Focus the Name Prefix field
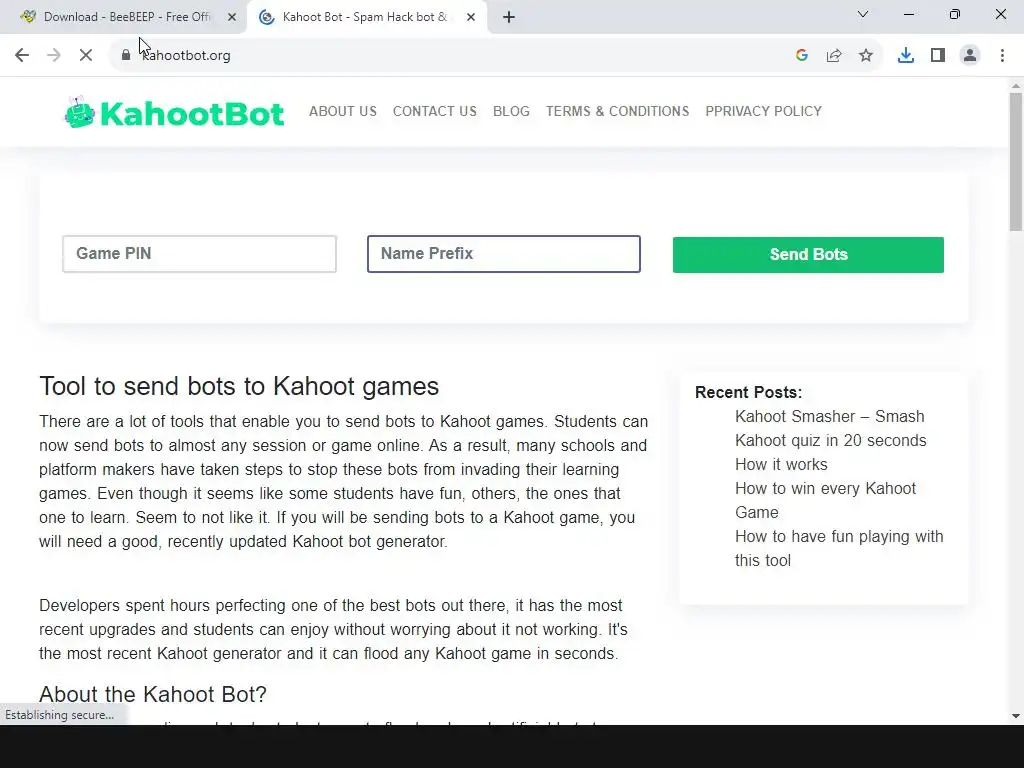The image size is (1024, 768). (x=504, y=254)
